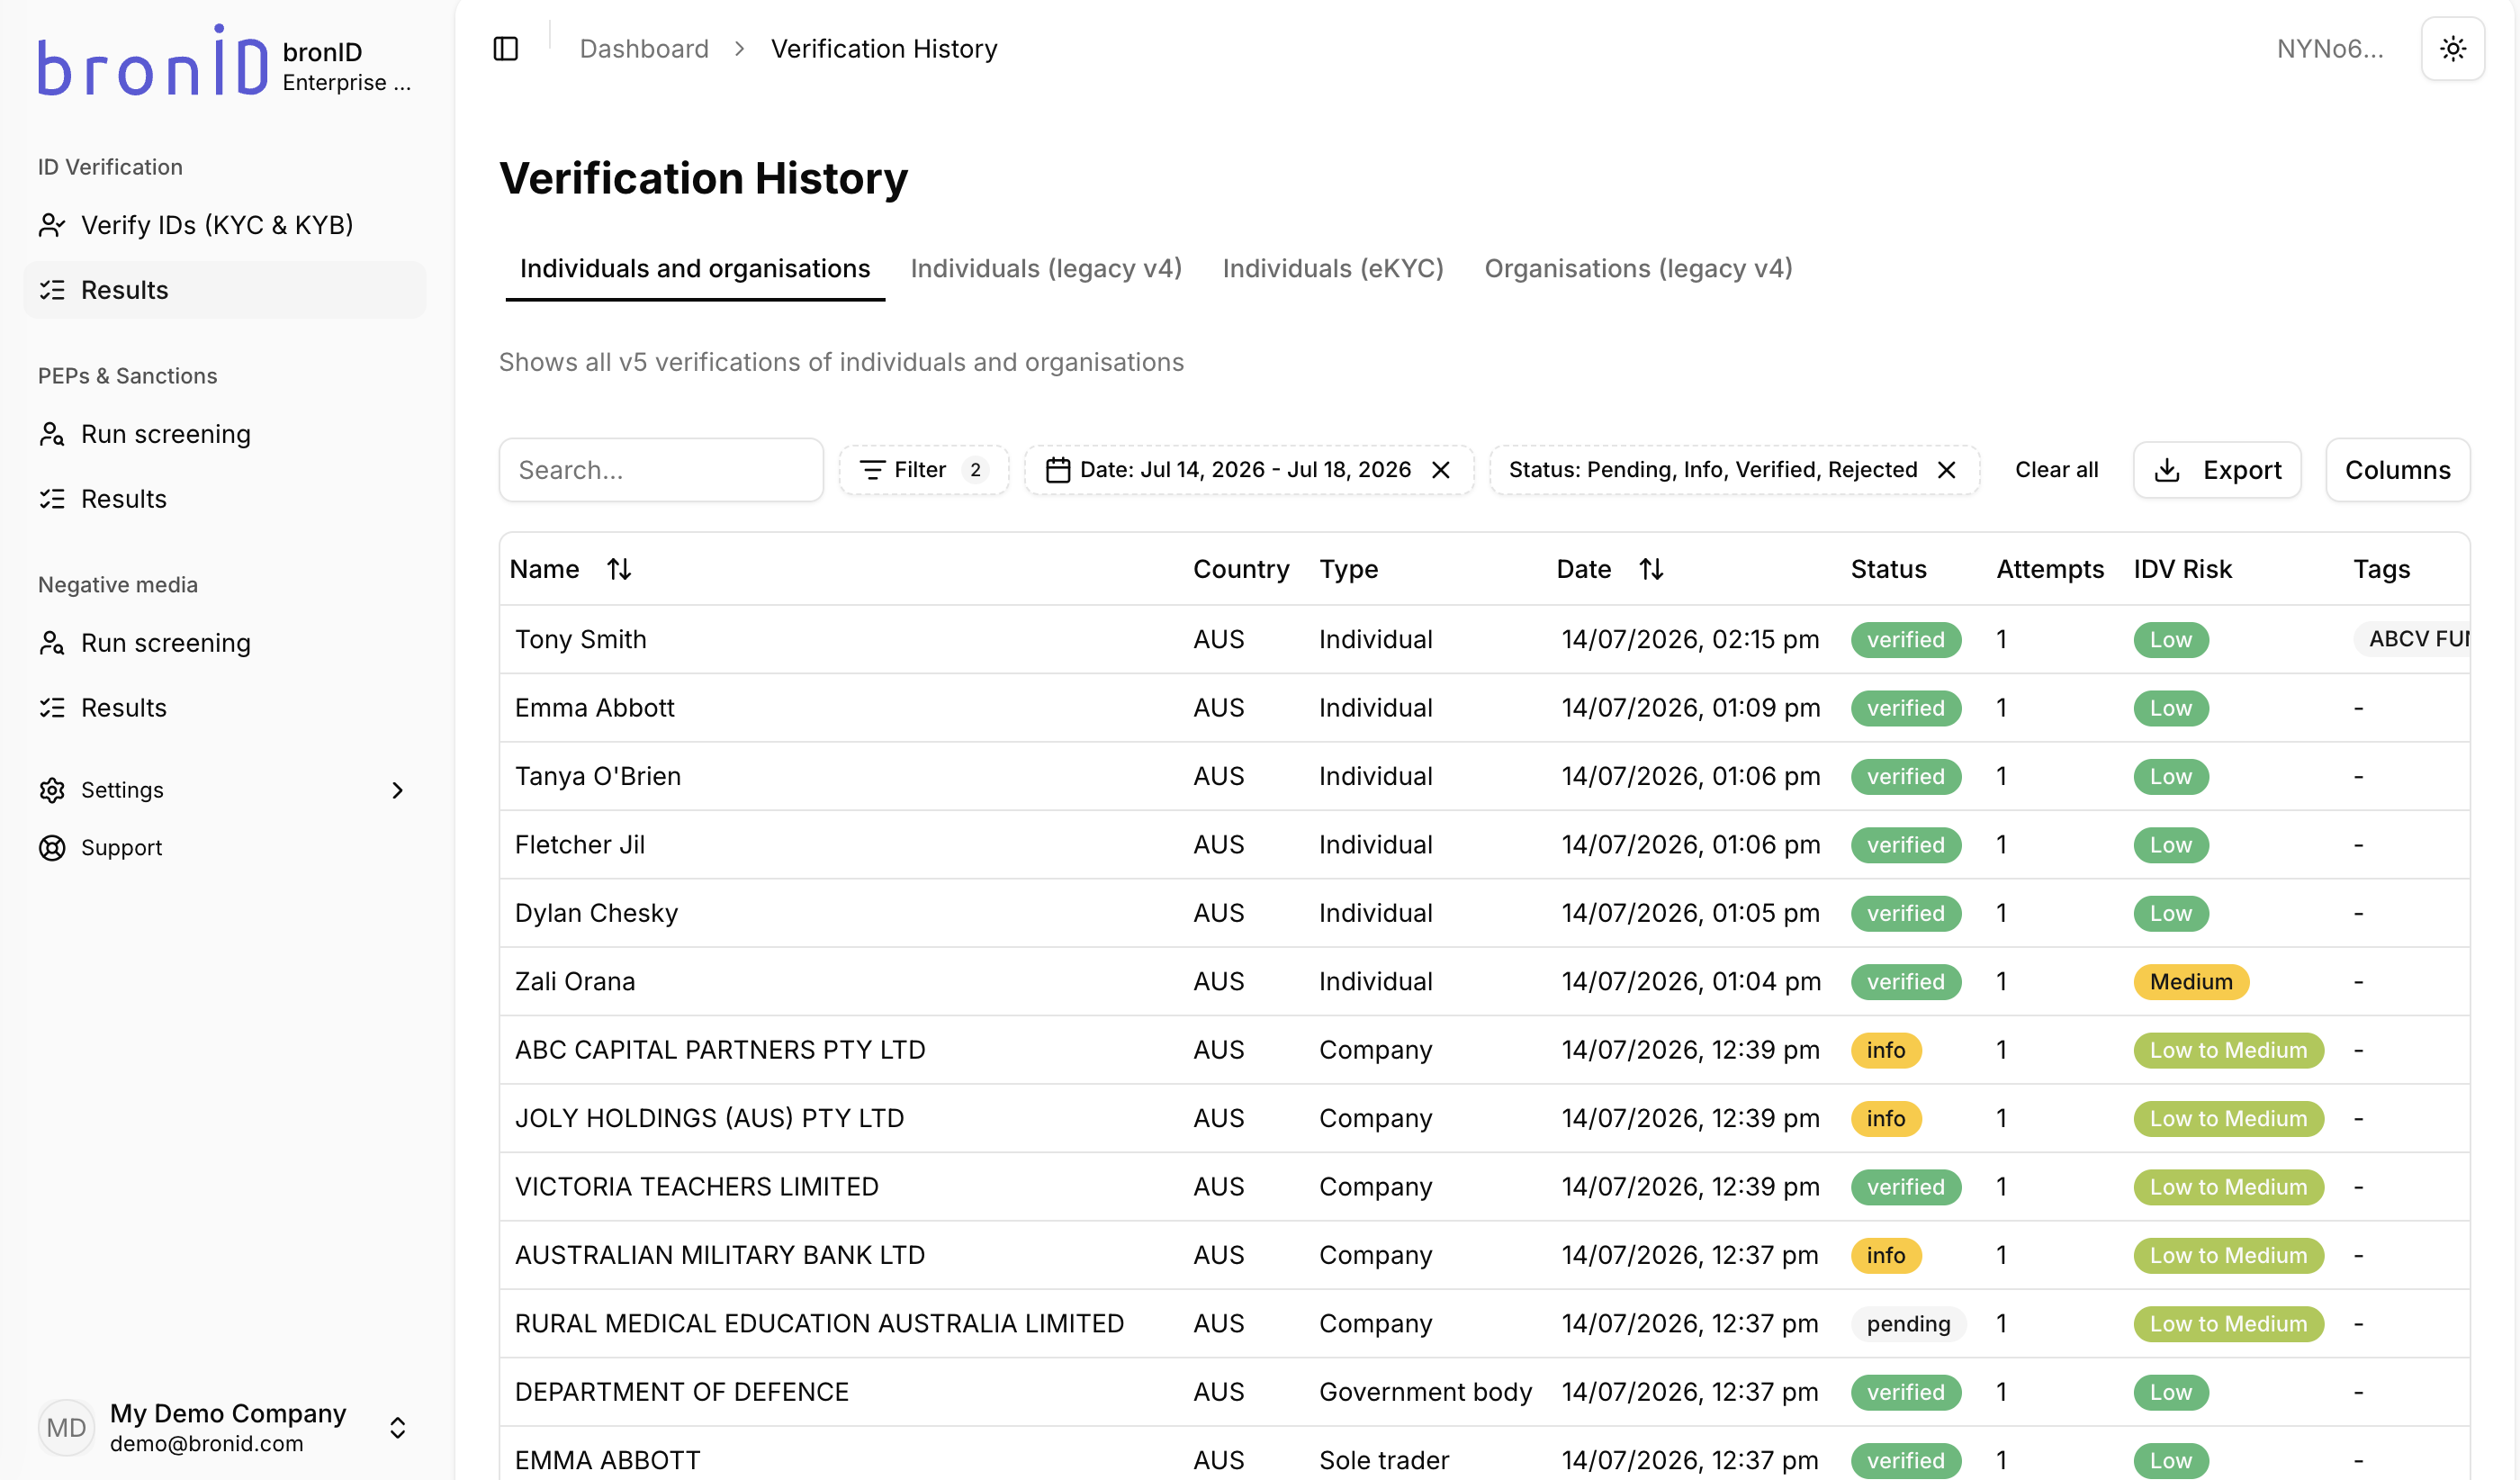Open the Date range filter calendar icon
This screenshot has height=1480, width=2520.
pyautogui.click(x=1058, y=470)
